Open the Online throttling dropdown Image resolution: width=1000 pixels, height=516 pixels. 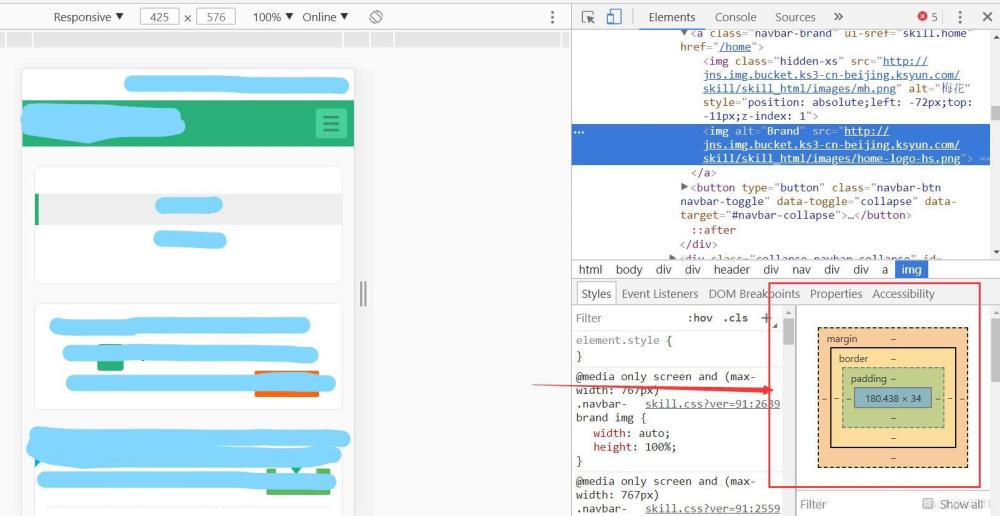click(x=325, y=17)
